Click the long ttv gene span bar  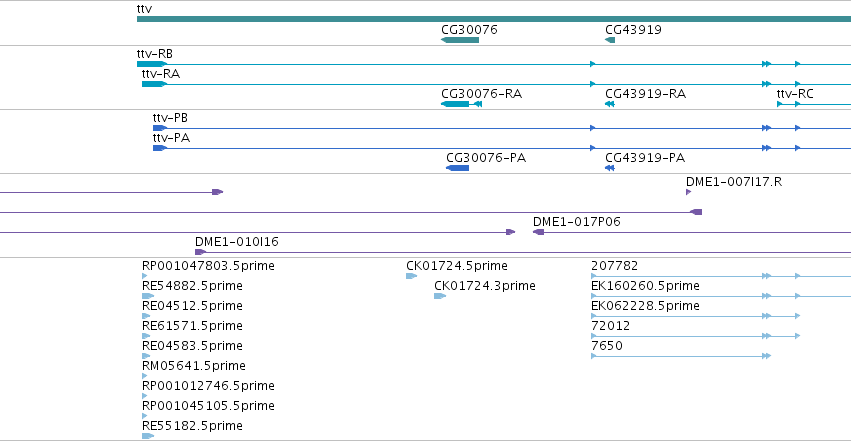click(x=494, y=20)
